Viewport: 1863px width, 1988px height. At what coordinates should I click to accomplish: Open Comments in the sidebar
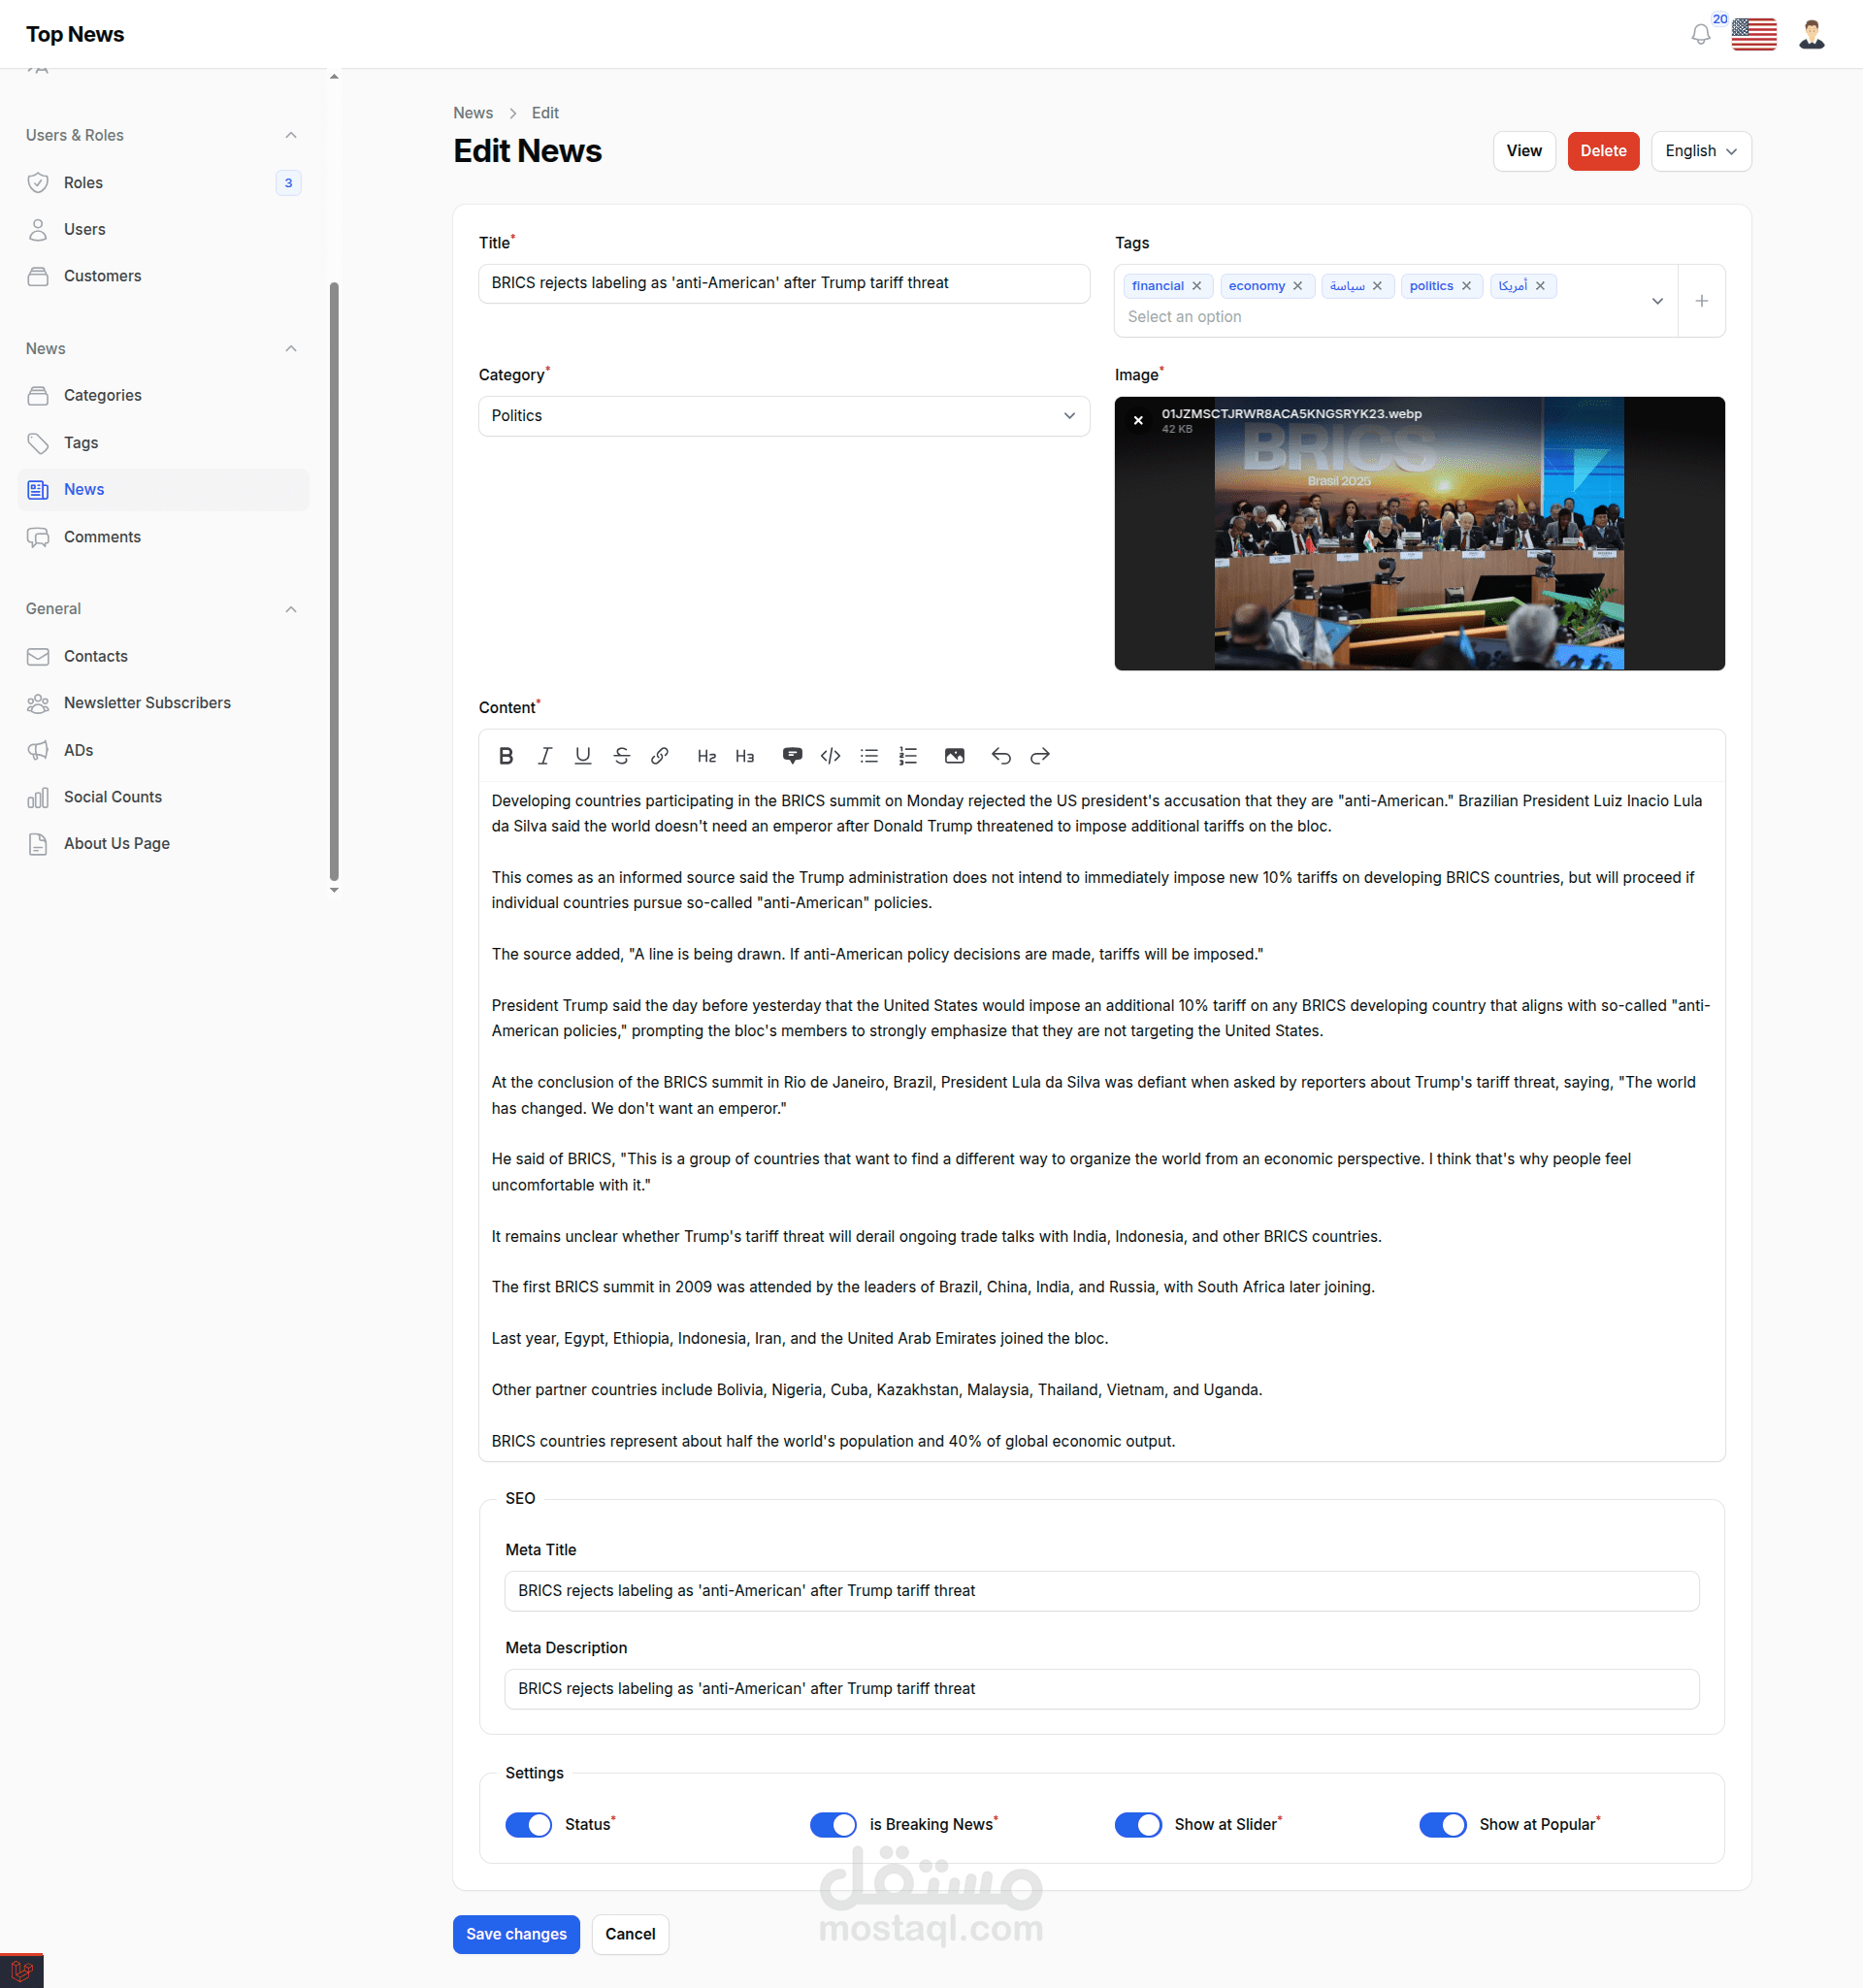point(102,537)
